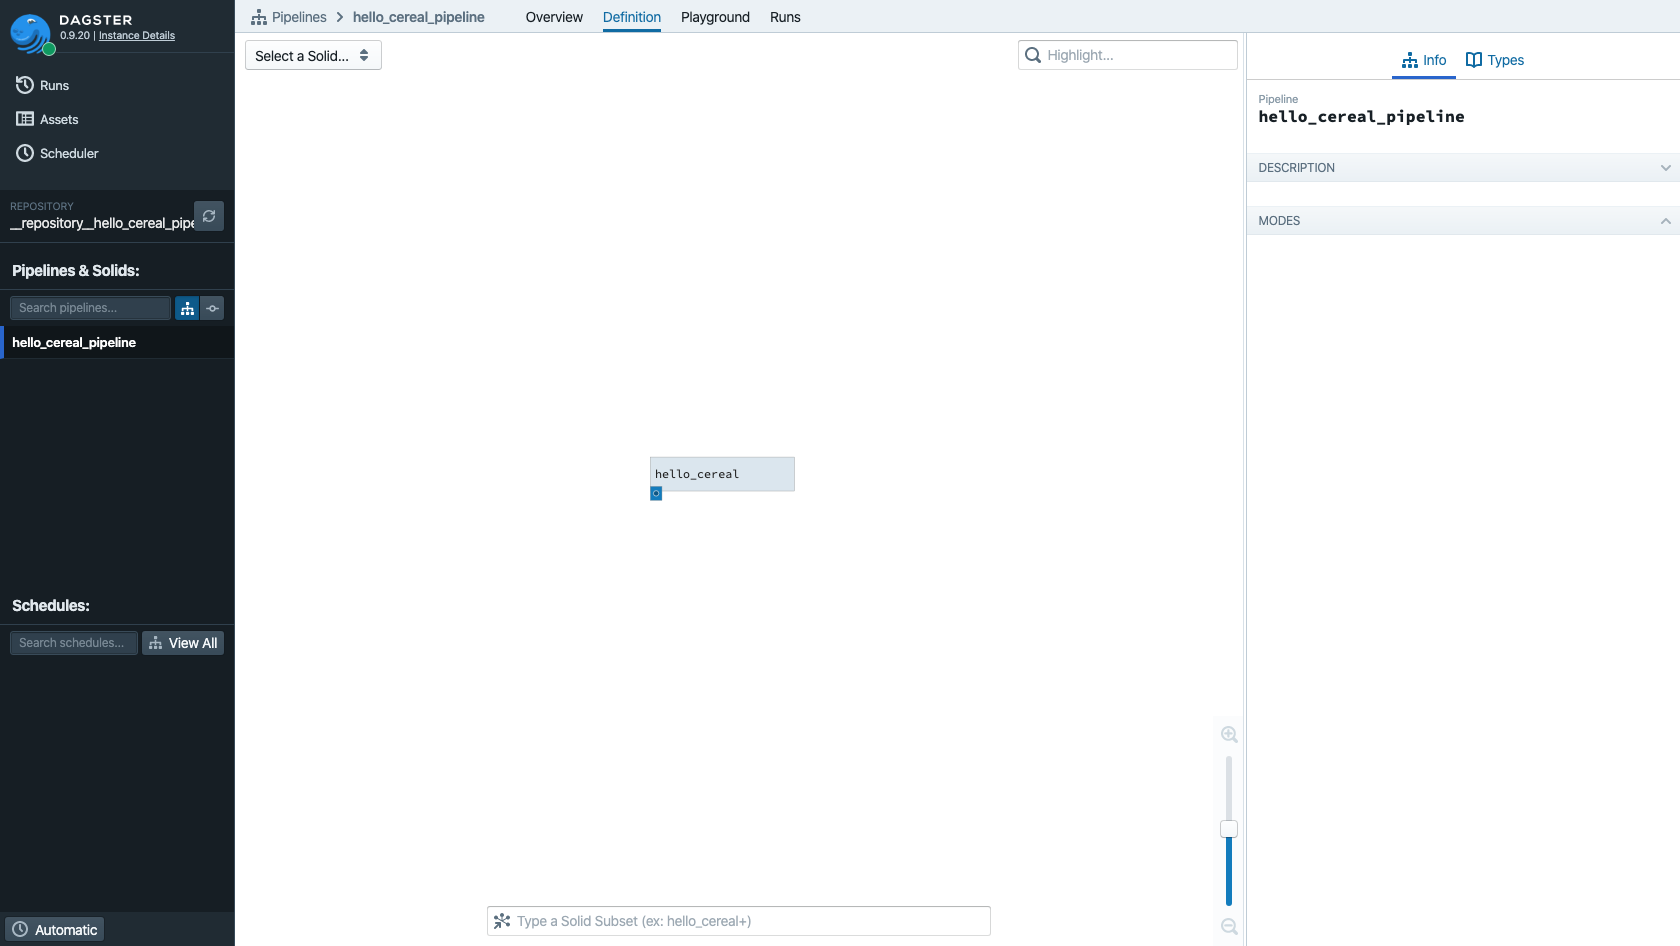The image size is (1680, 946).
Task: Focus the Solid Subset input
Action: [x=739, y=921]
